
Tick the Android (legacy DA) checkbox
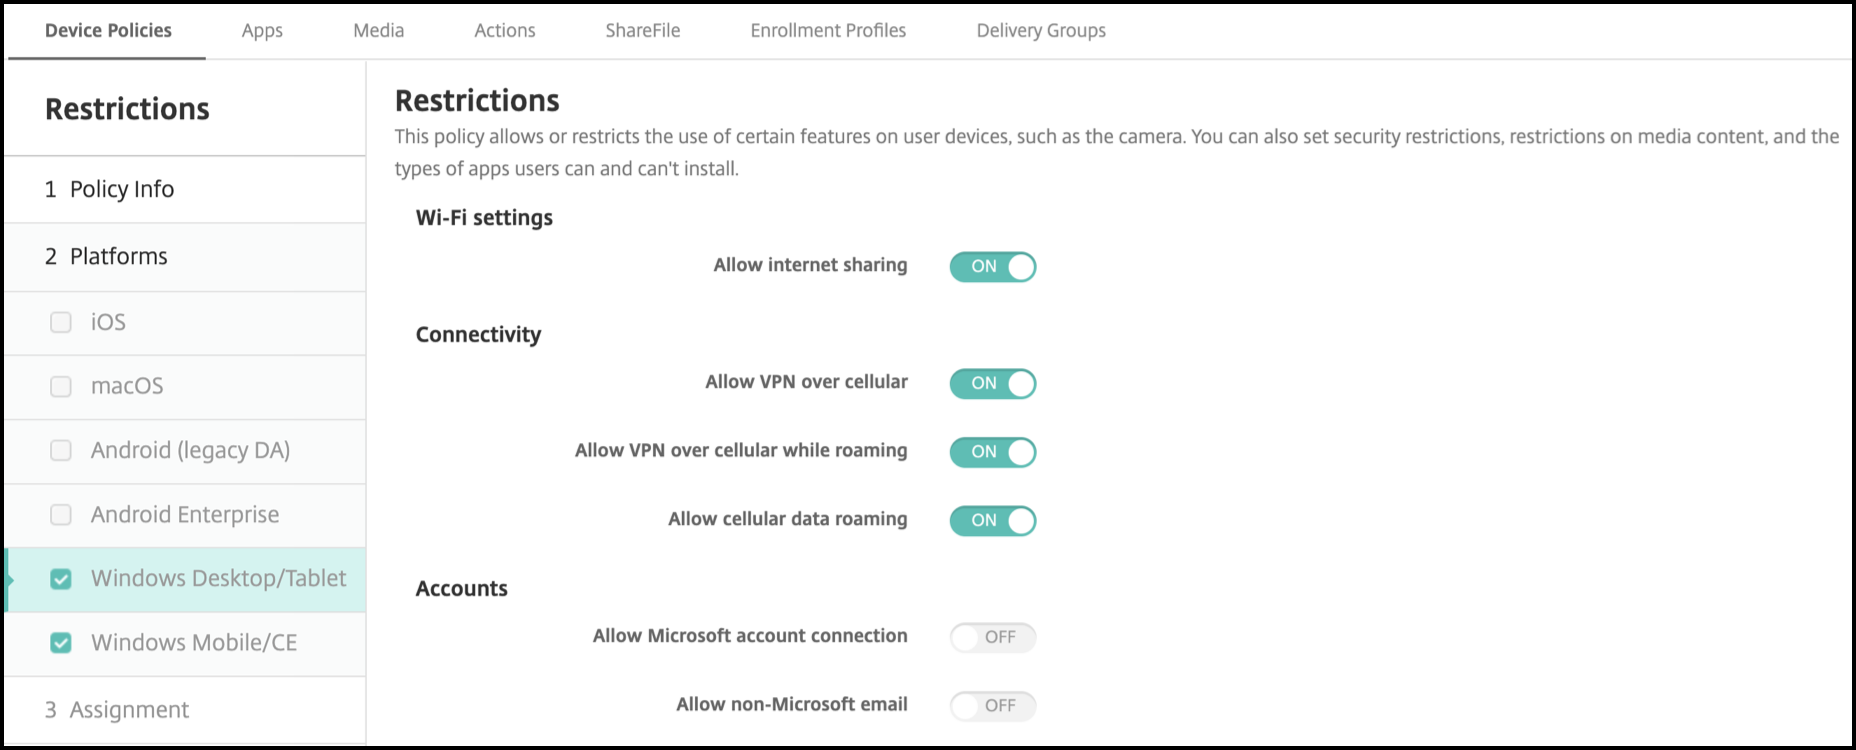[61, 450]
